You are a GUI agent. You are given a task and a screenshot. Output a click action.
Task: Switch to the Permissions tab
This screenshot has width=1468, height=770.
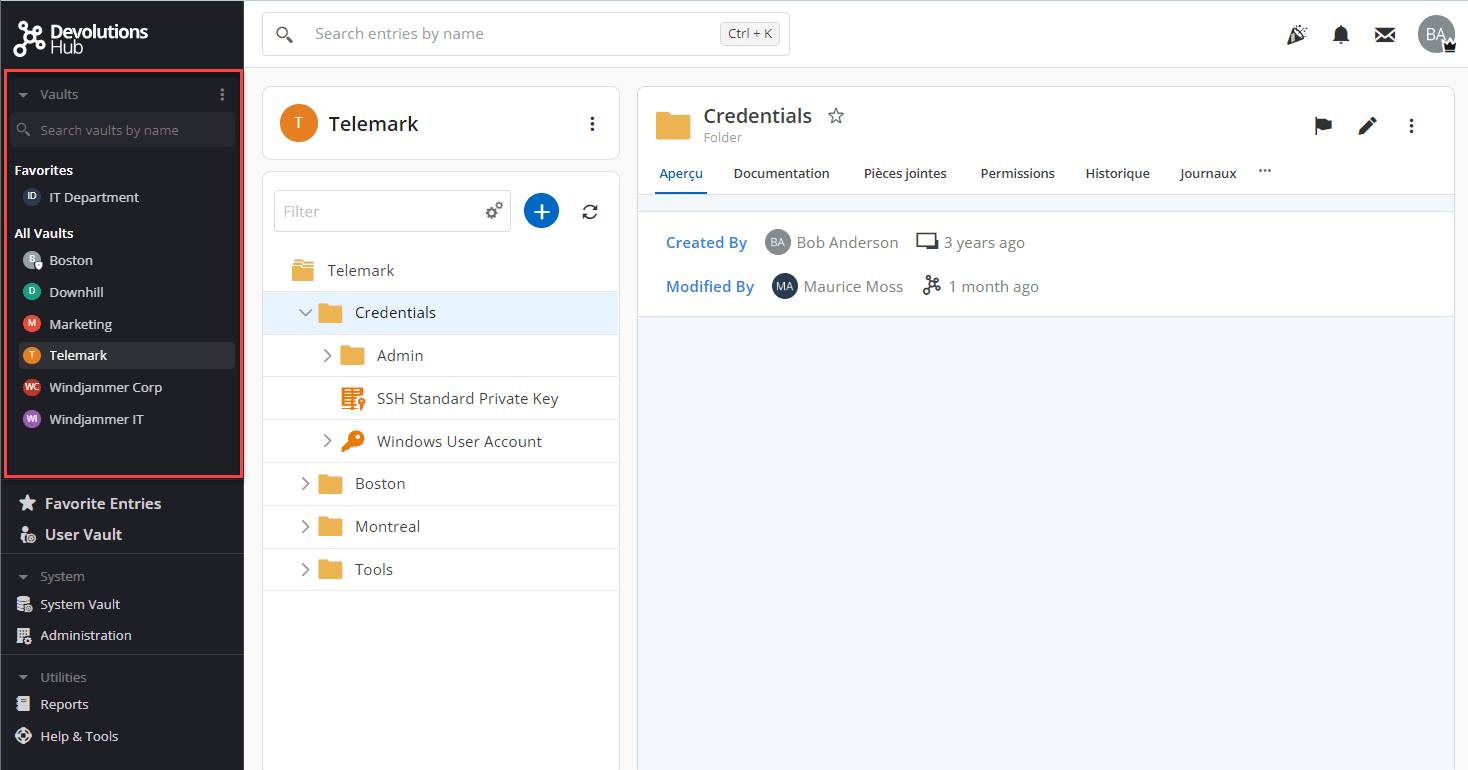pyautogui.click(x=1017, y=174)
